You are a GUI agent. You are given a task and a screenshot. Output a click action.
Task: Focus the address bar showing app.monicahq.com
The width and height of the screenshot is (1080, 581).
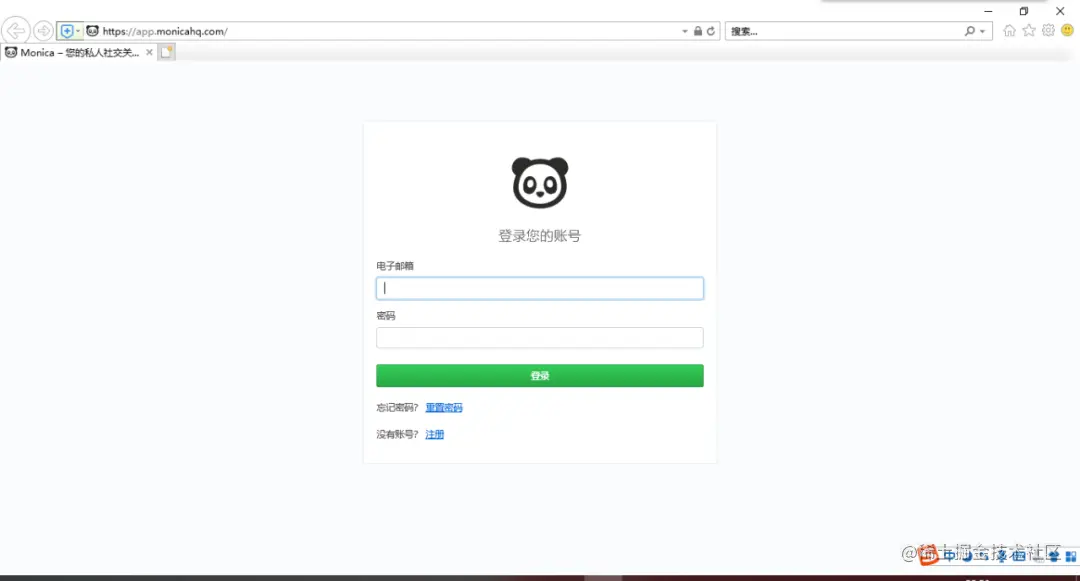coord(386,31)
